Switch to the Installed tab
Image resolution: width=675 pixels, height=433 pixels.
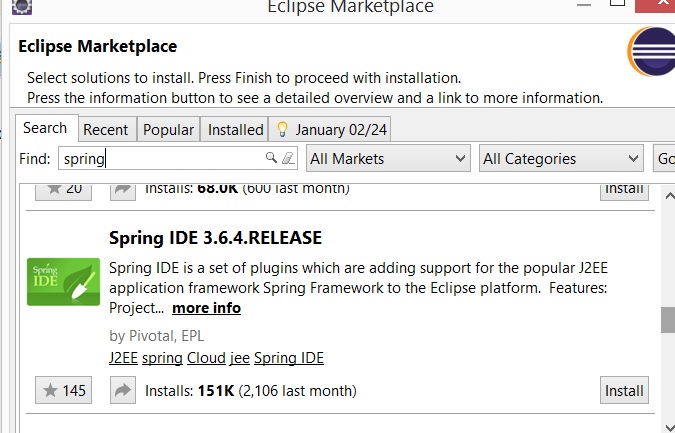pos(235,129)
